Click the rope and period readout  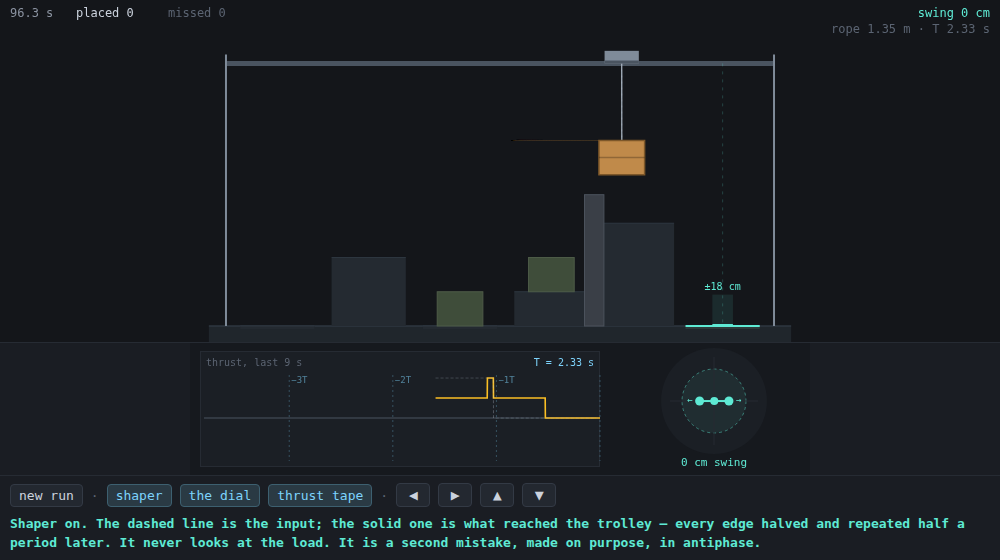910,29
